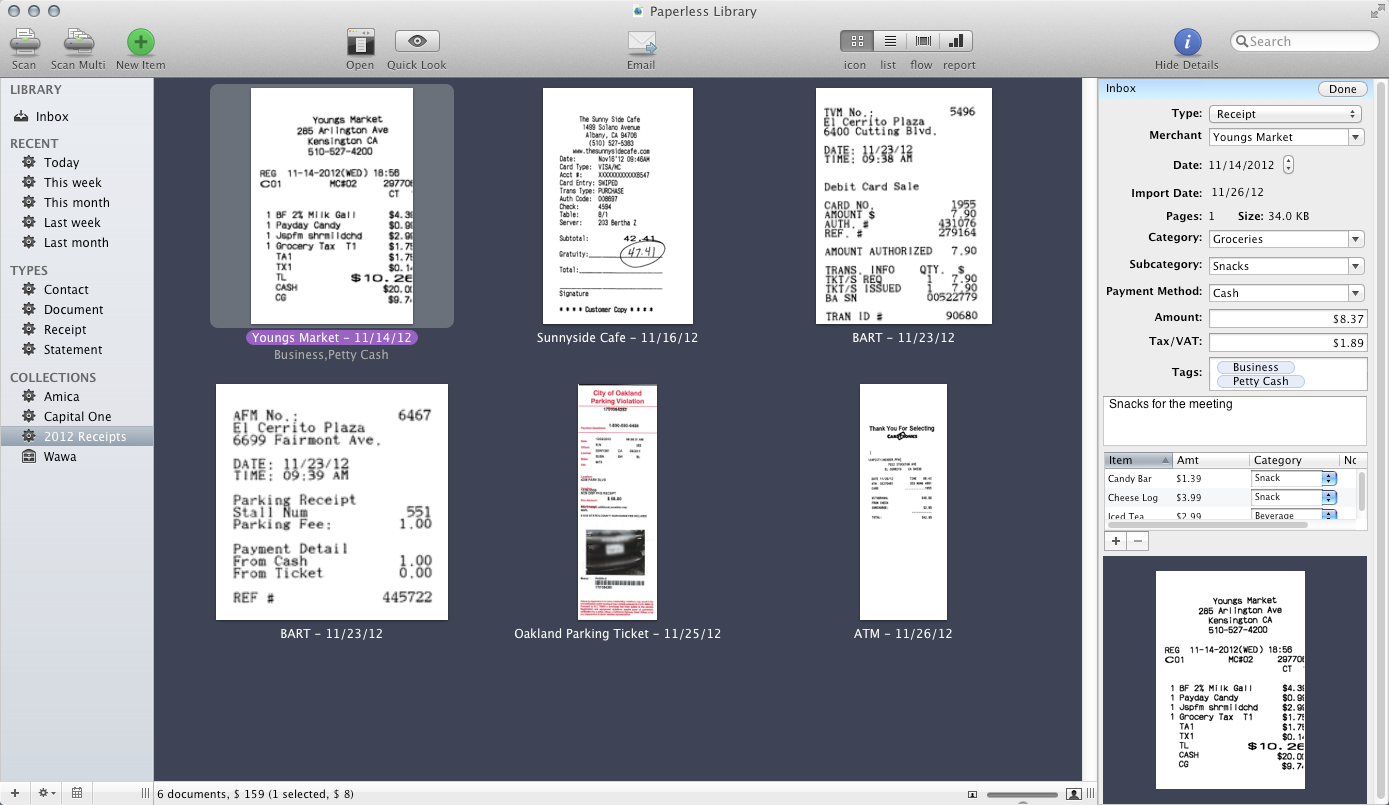The image size is (1389, 805).
Task: Click the Date stepper arrows
Action: [1288, 164]
